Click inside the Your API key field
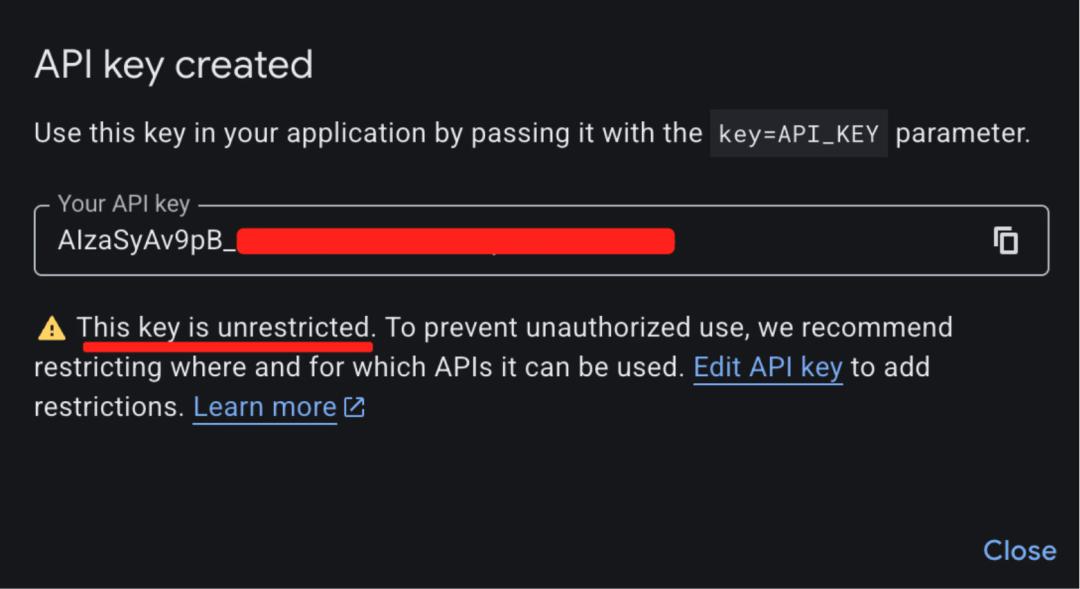Screen dimensions: 1080x589 click(820, 241)
